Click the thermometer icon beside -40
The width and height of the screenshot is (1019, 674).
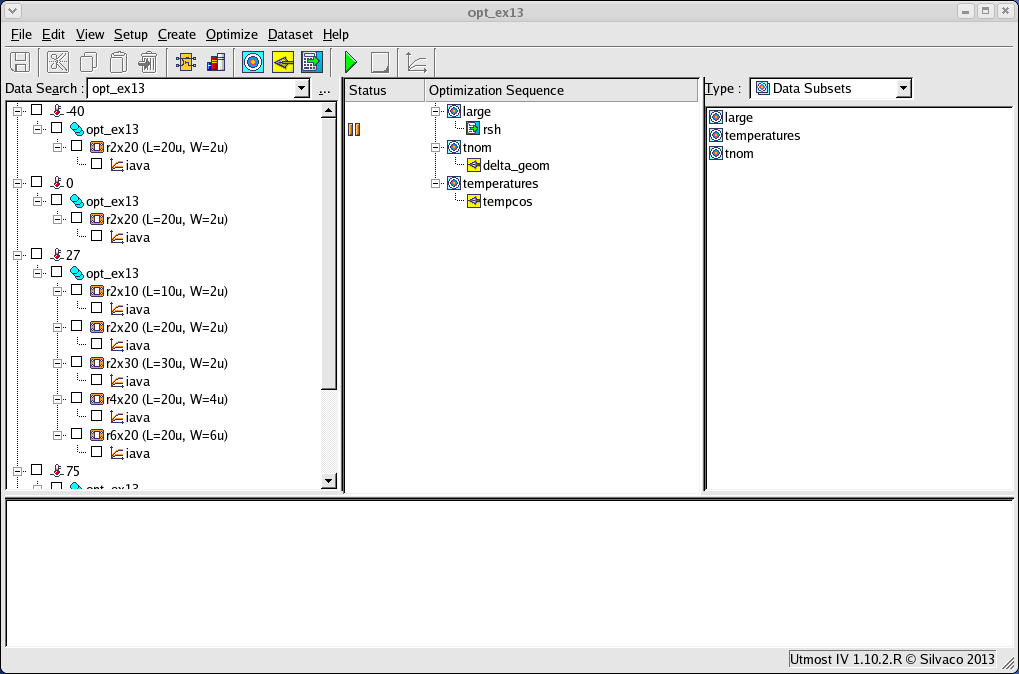pos(57,111)
